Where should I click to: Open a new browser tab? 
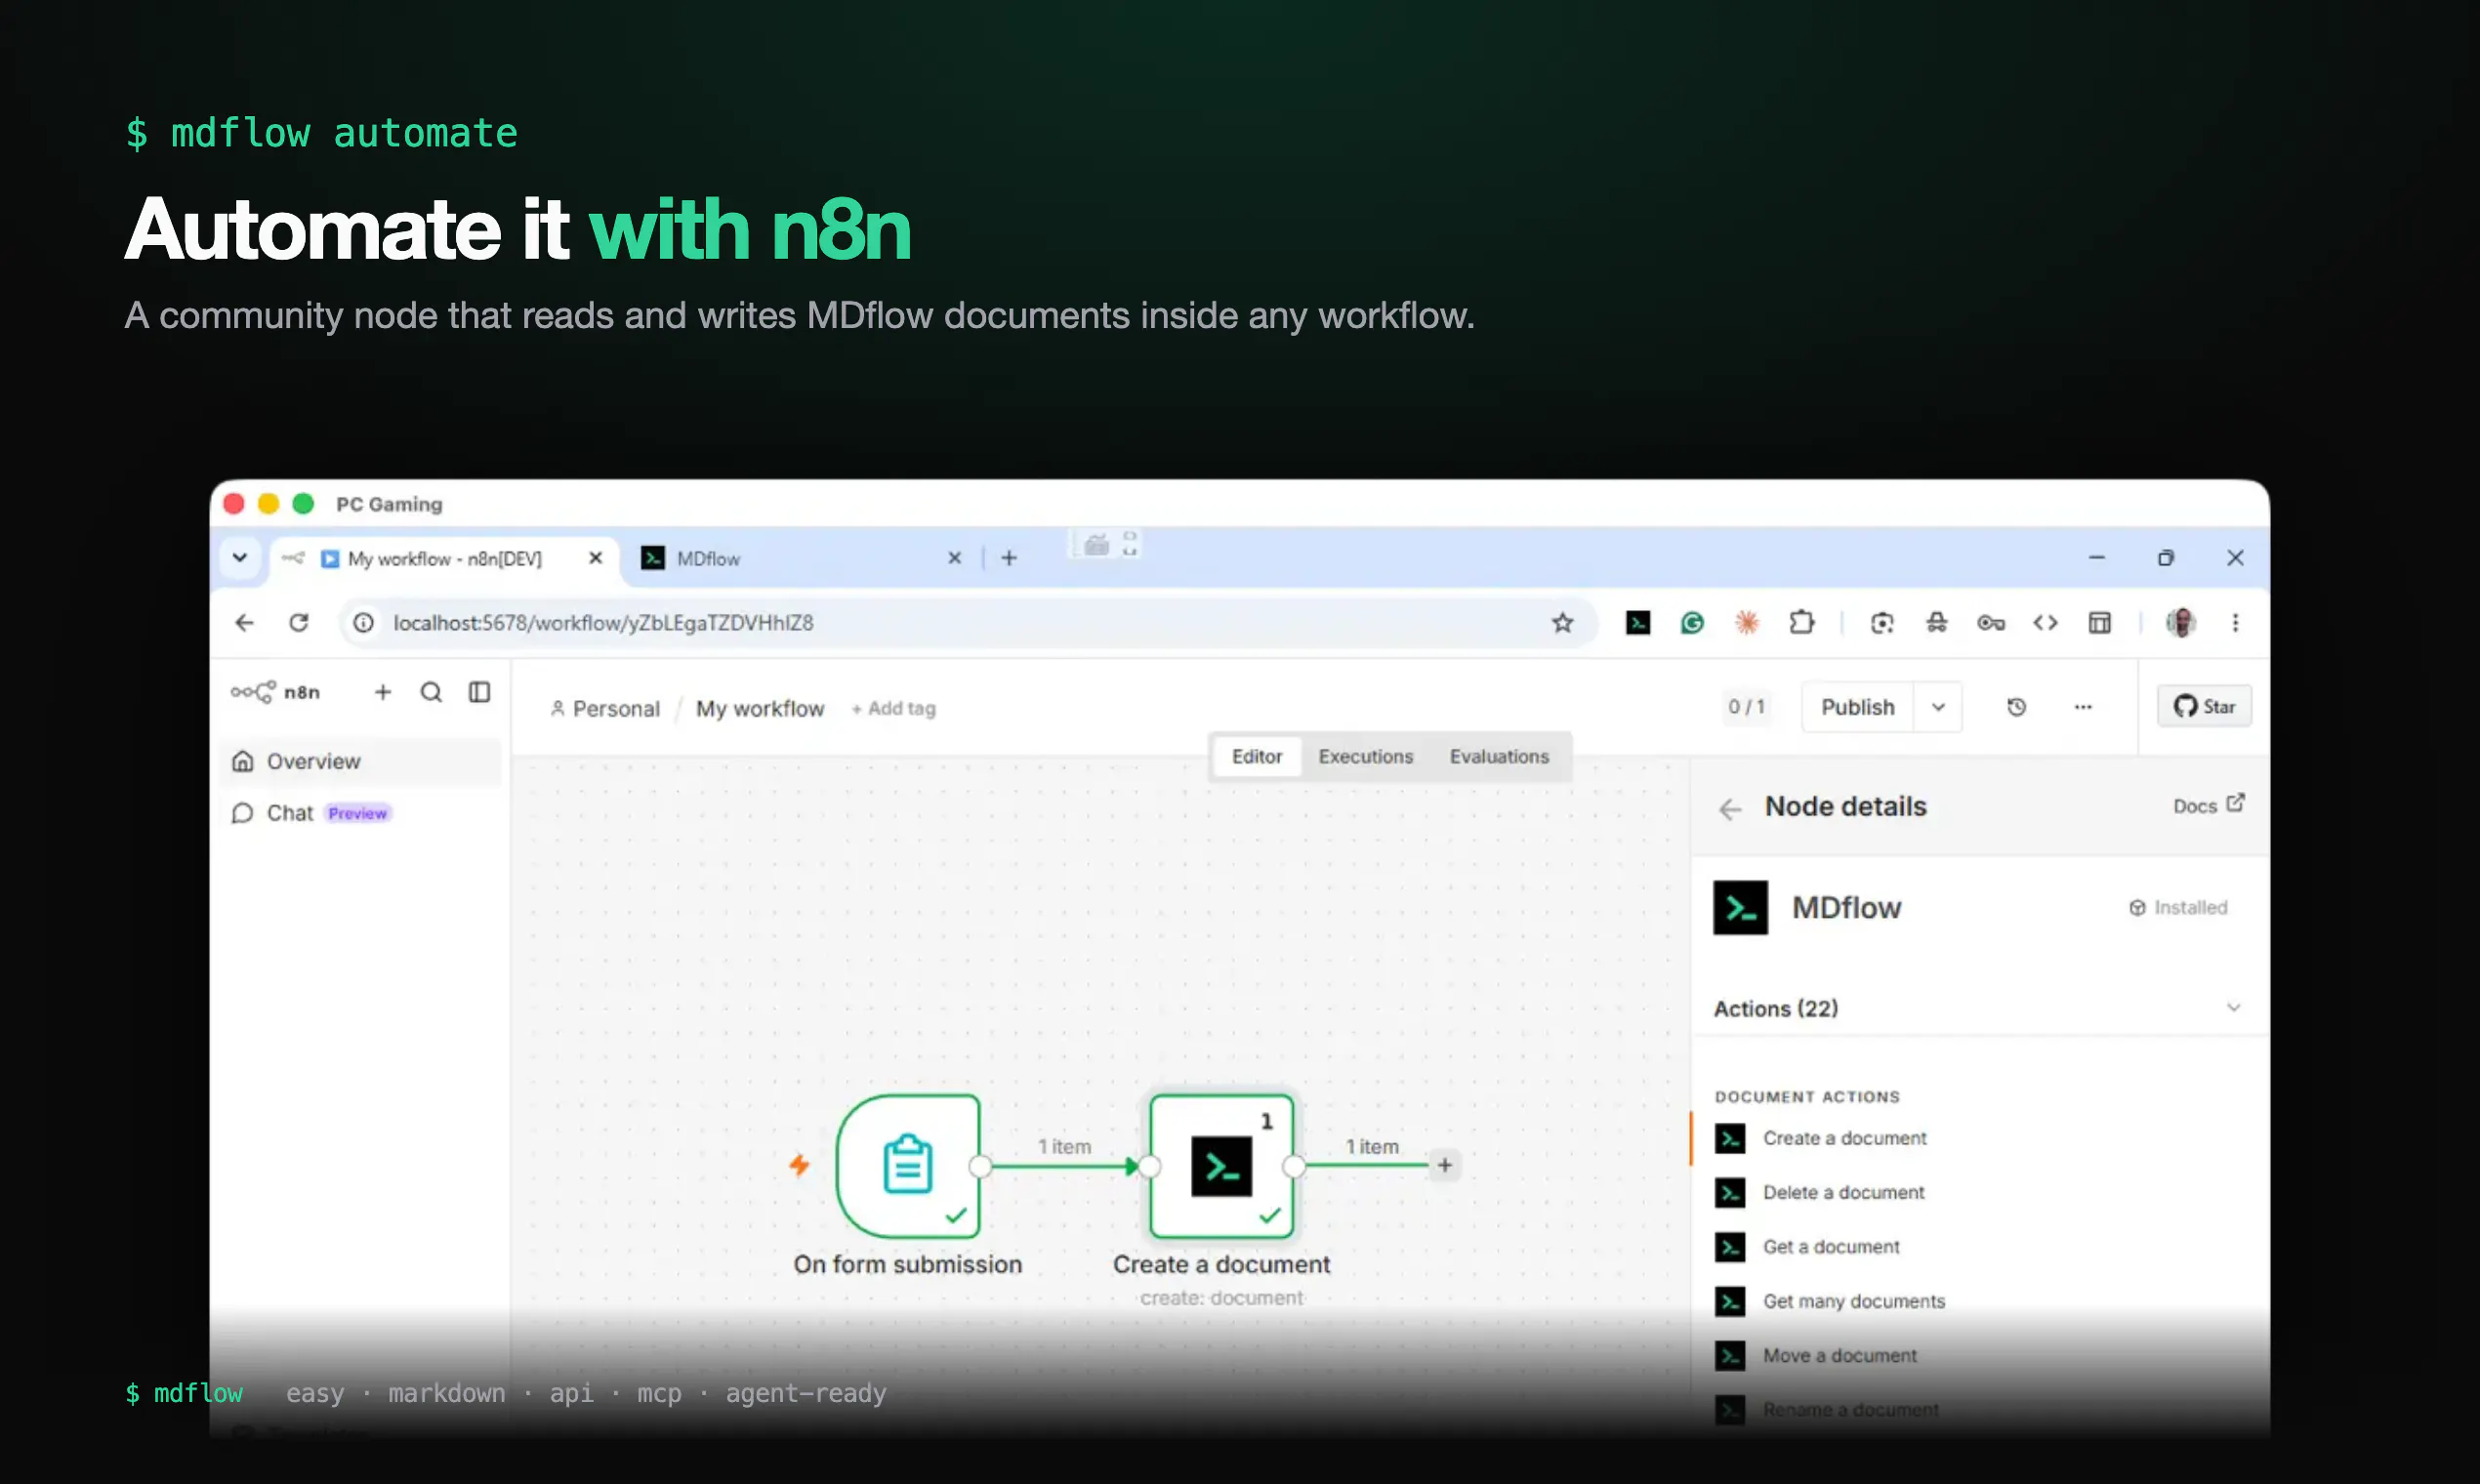(x=1009, y=558)
